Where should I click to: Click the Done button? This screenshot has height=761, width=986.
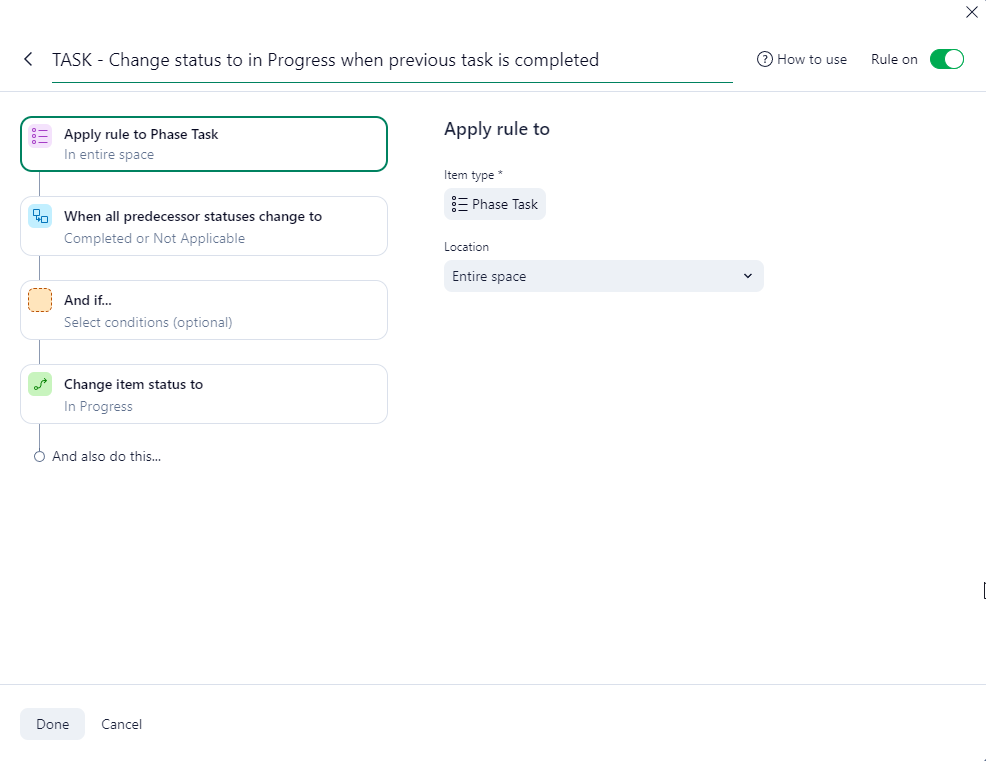(52, 724)
